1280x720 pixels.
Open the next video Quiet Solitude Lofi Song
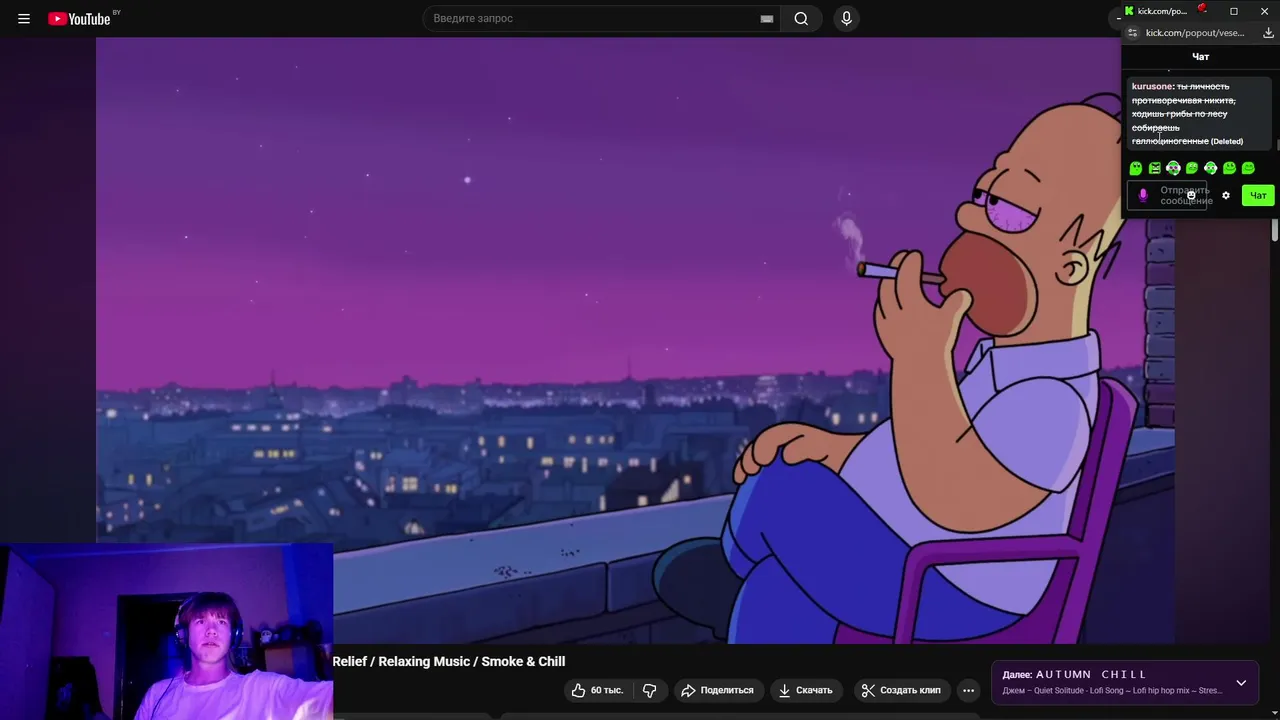point(1112,691)
